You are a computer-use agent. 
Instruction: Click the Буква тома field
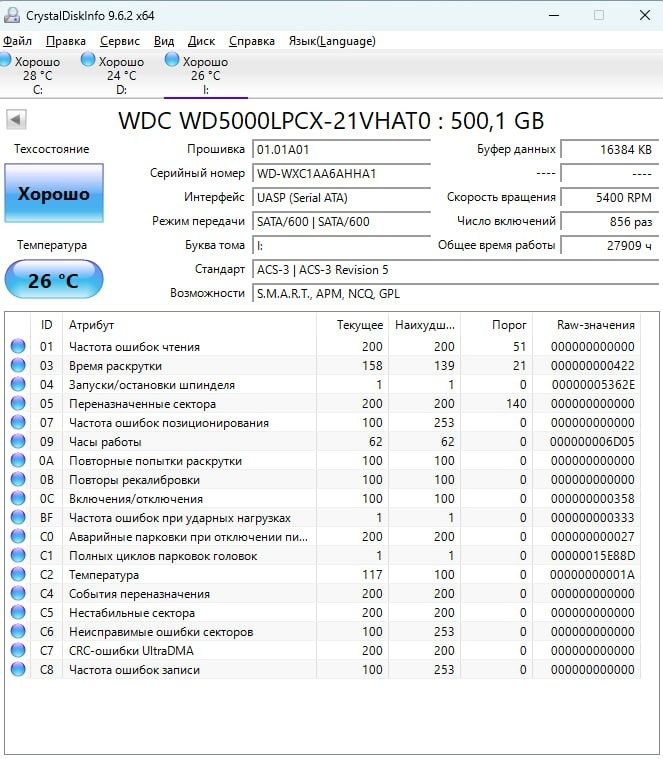341,245
